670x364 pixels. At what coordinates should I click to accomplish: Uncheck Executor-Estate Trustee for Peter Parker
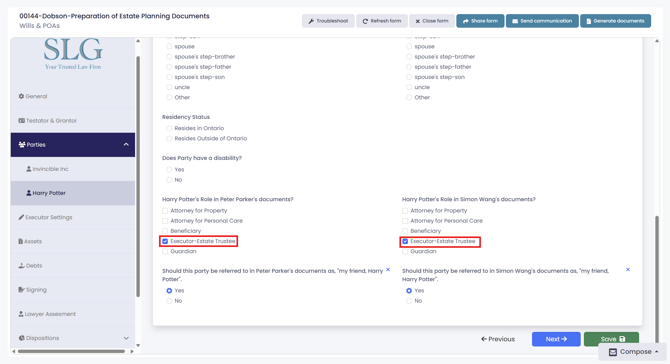[165, 241]
